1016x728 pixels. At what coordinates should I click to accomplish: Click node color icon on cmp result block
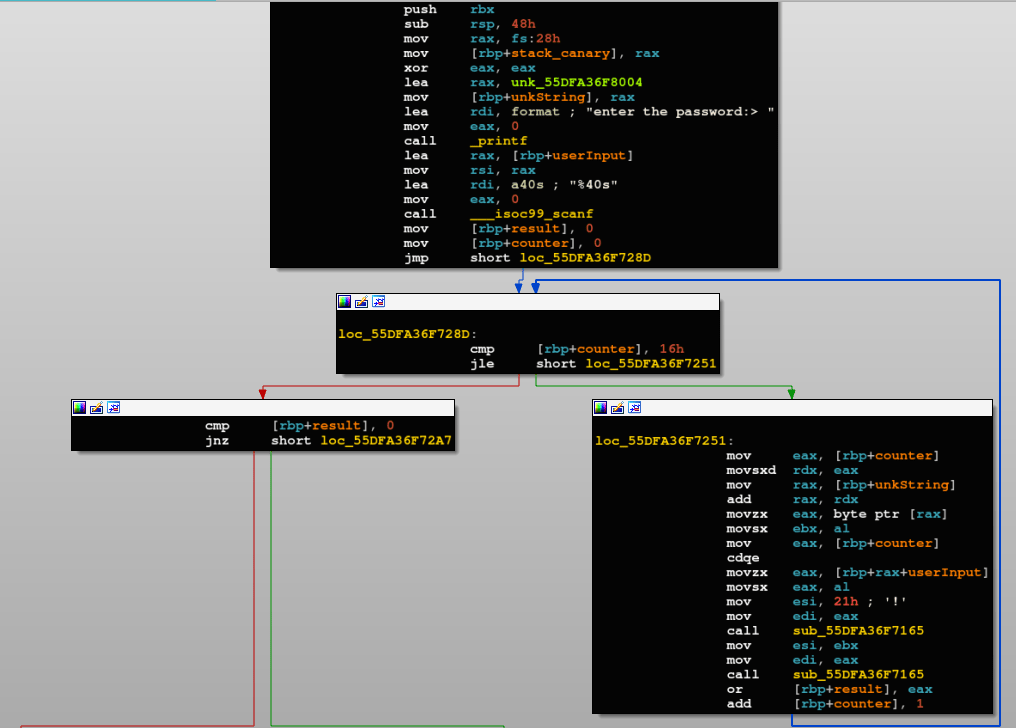pyautogui.click(x=80, y=407)
